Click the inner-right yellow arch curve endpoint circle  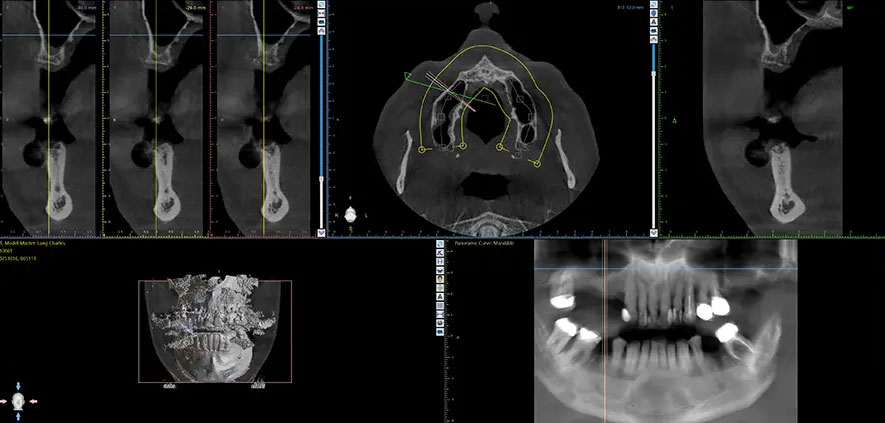499,147
